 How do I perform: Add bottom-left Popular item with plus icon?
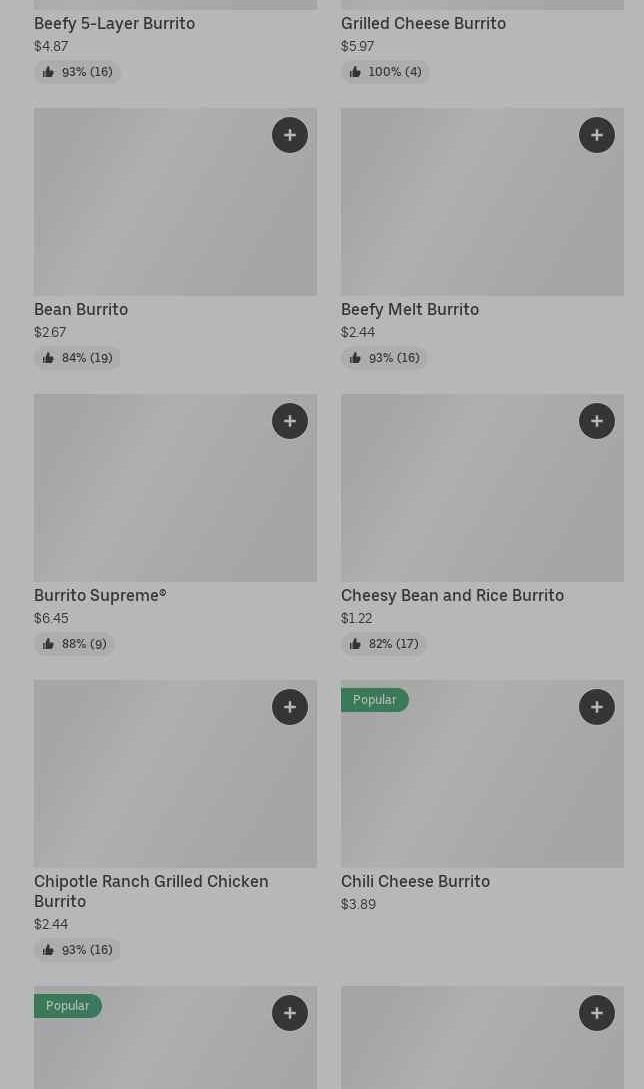point(290,1013)
